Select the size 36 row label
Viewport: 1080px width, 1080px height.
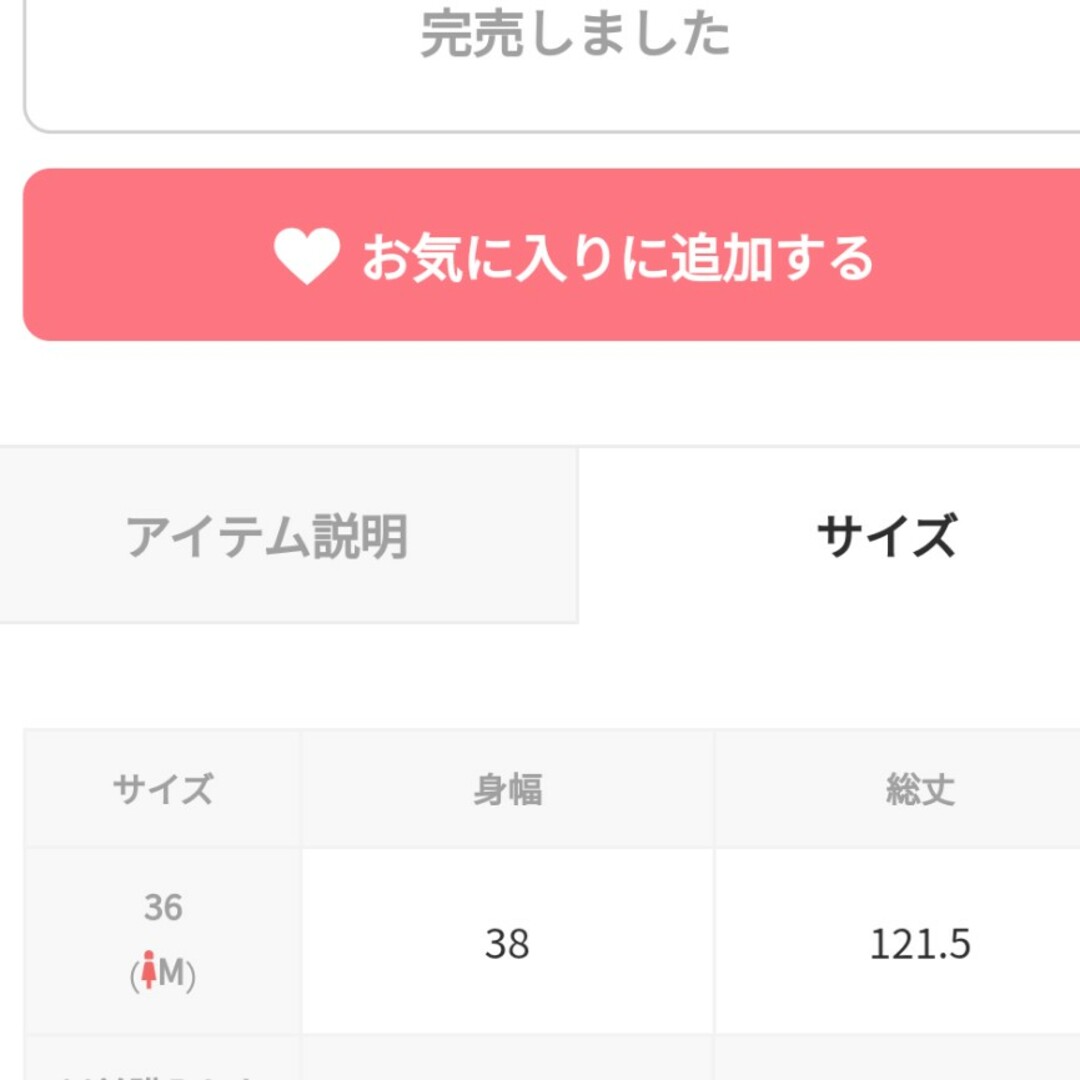pos(163,941)
